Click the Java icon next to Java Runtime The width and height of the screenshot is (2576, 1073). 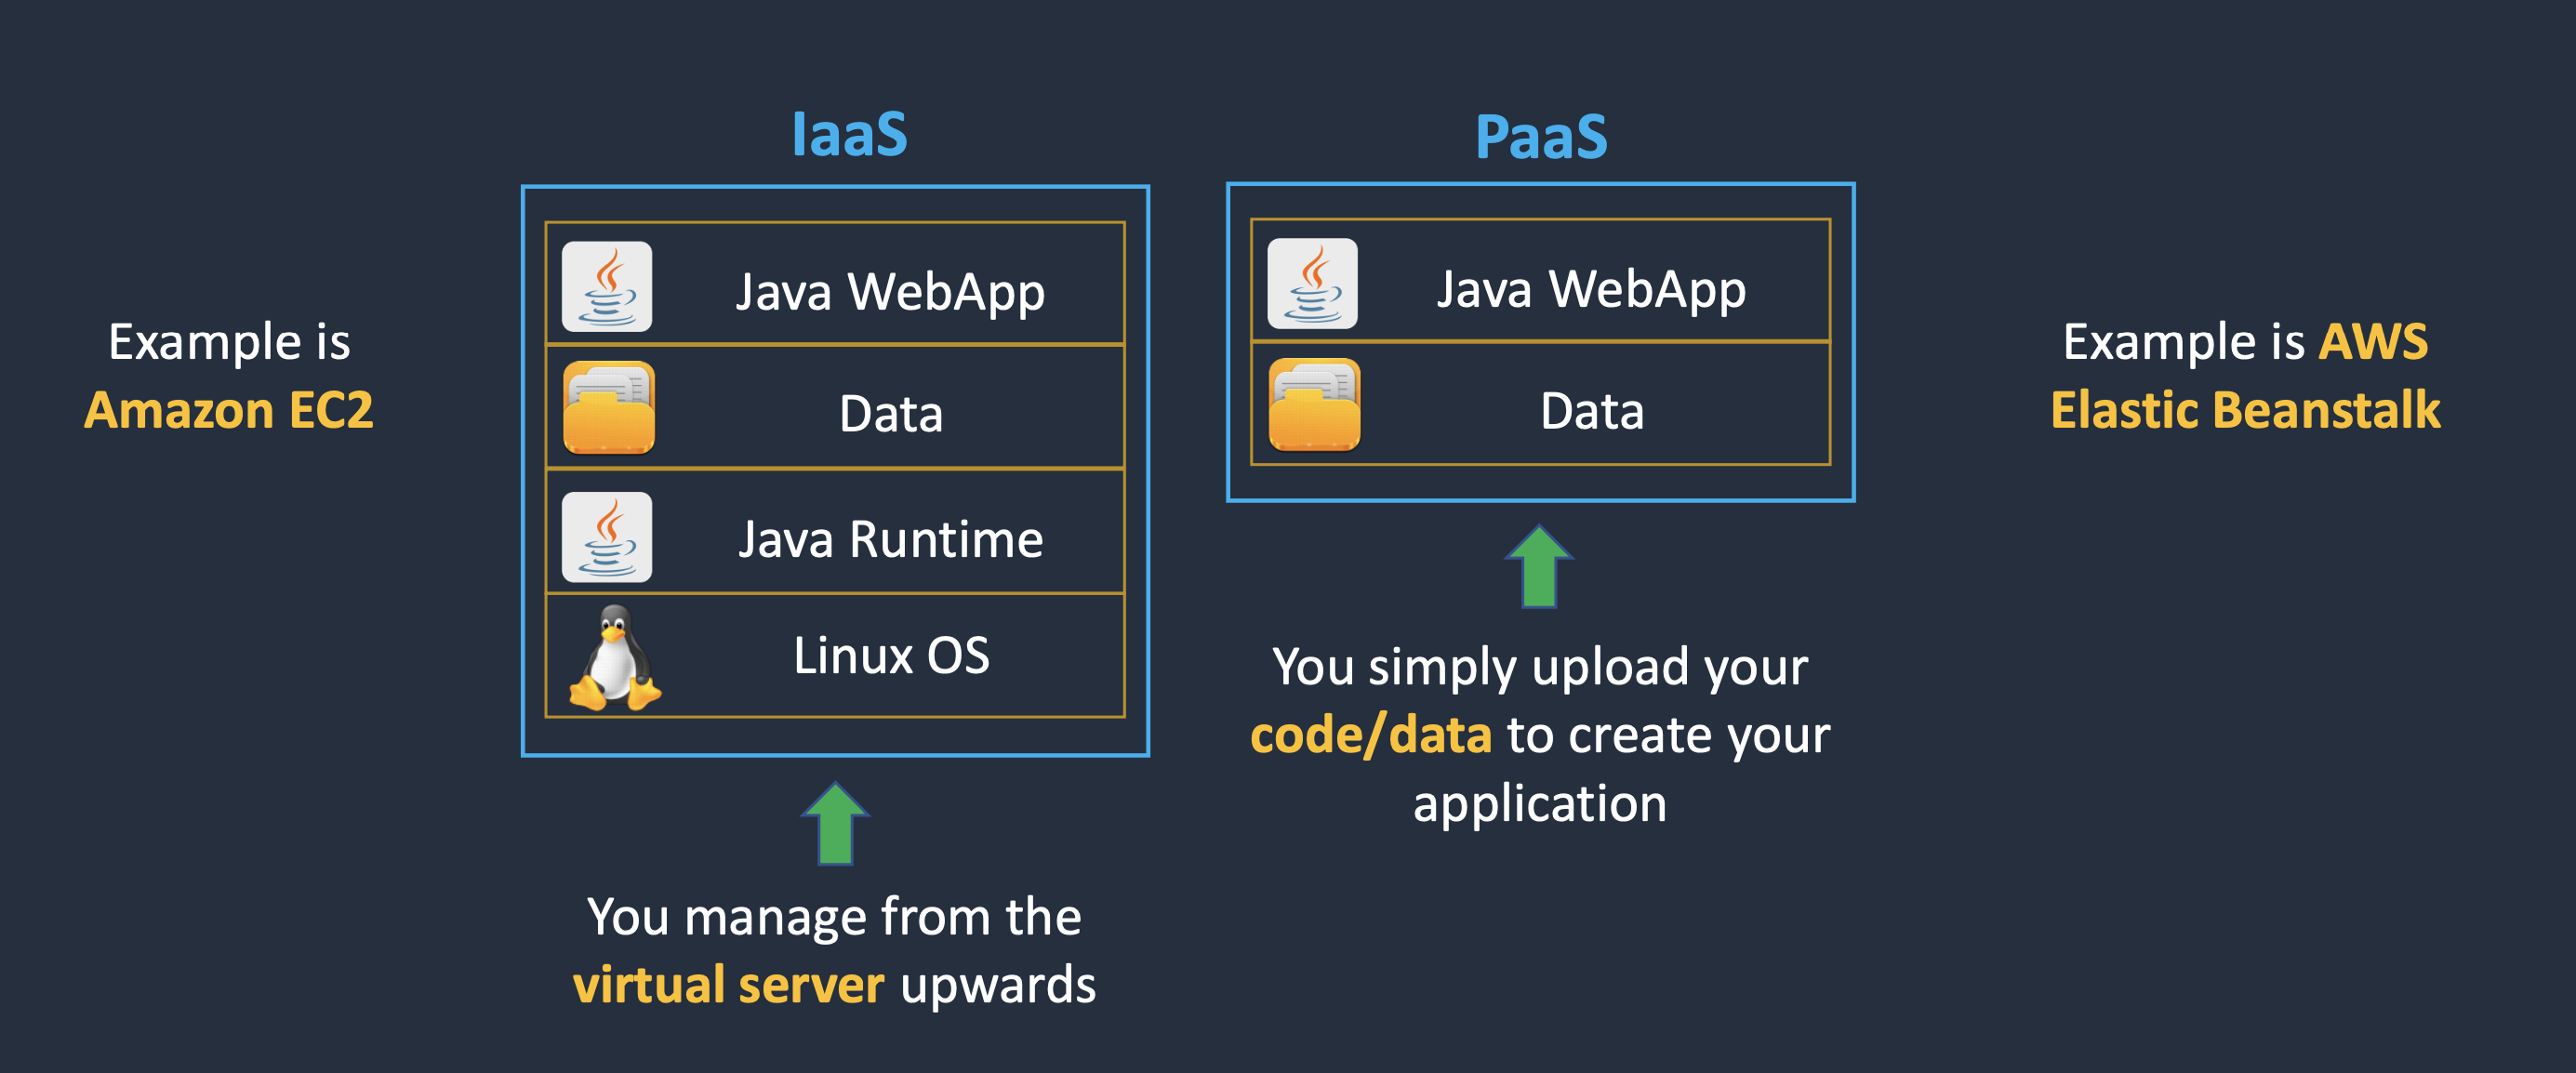(x=607, y=537)
